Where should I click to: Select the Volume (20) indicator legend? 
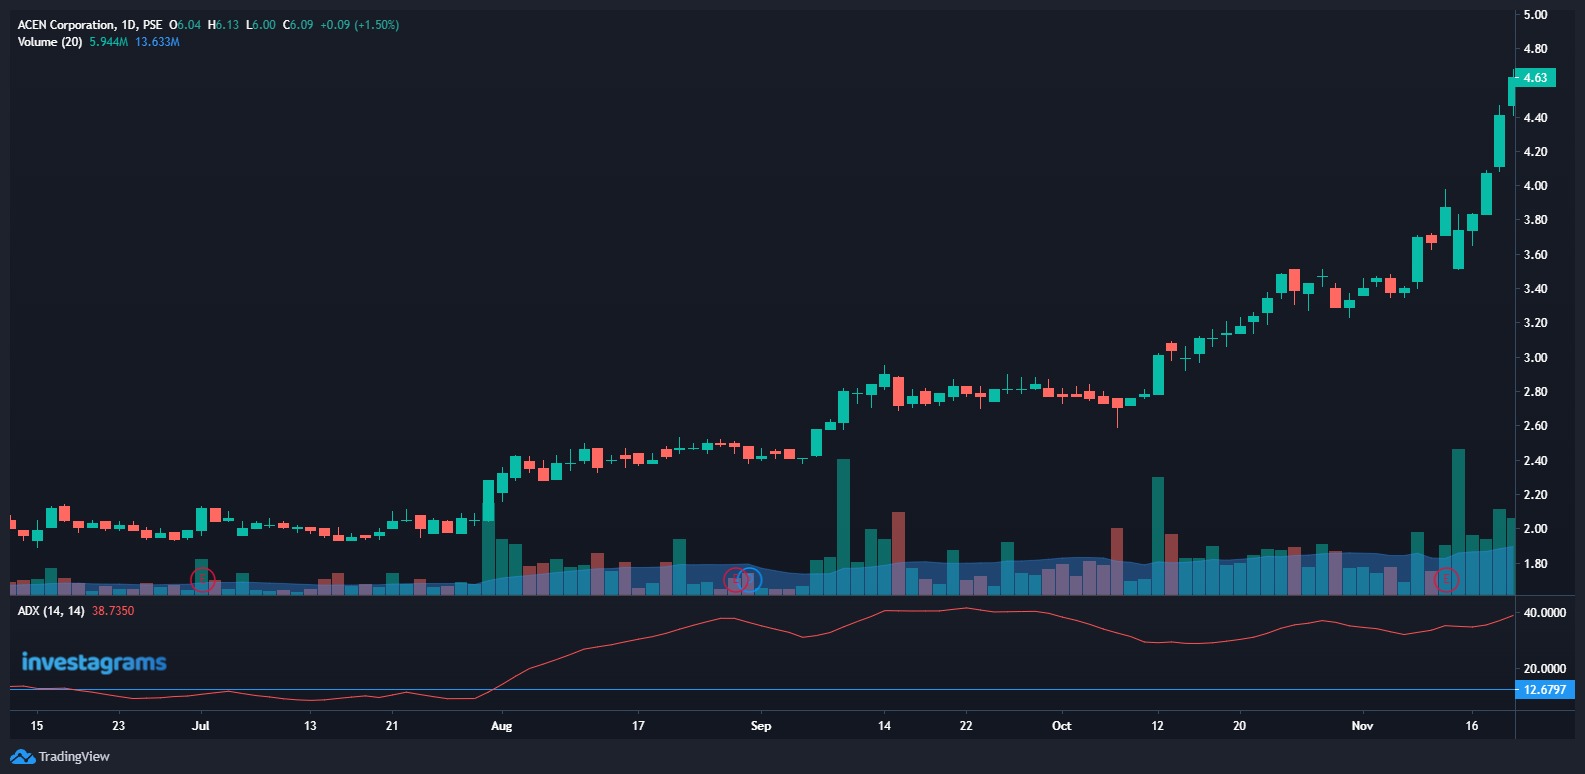(x=50, y=42)
